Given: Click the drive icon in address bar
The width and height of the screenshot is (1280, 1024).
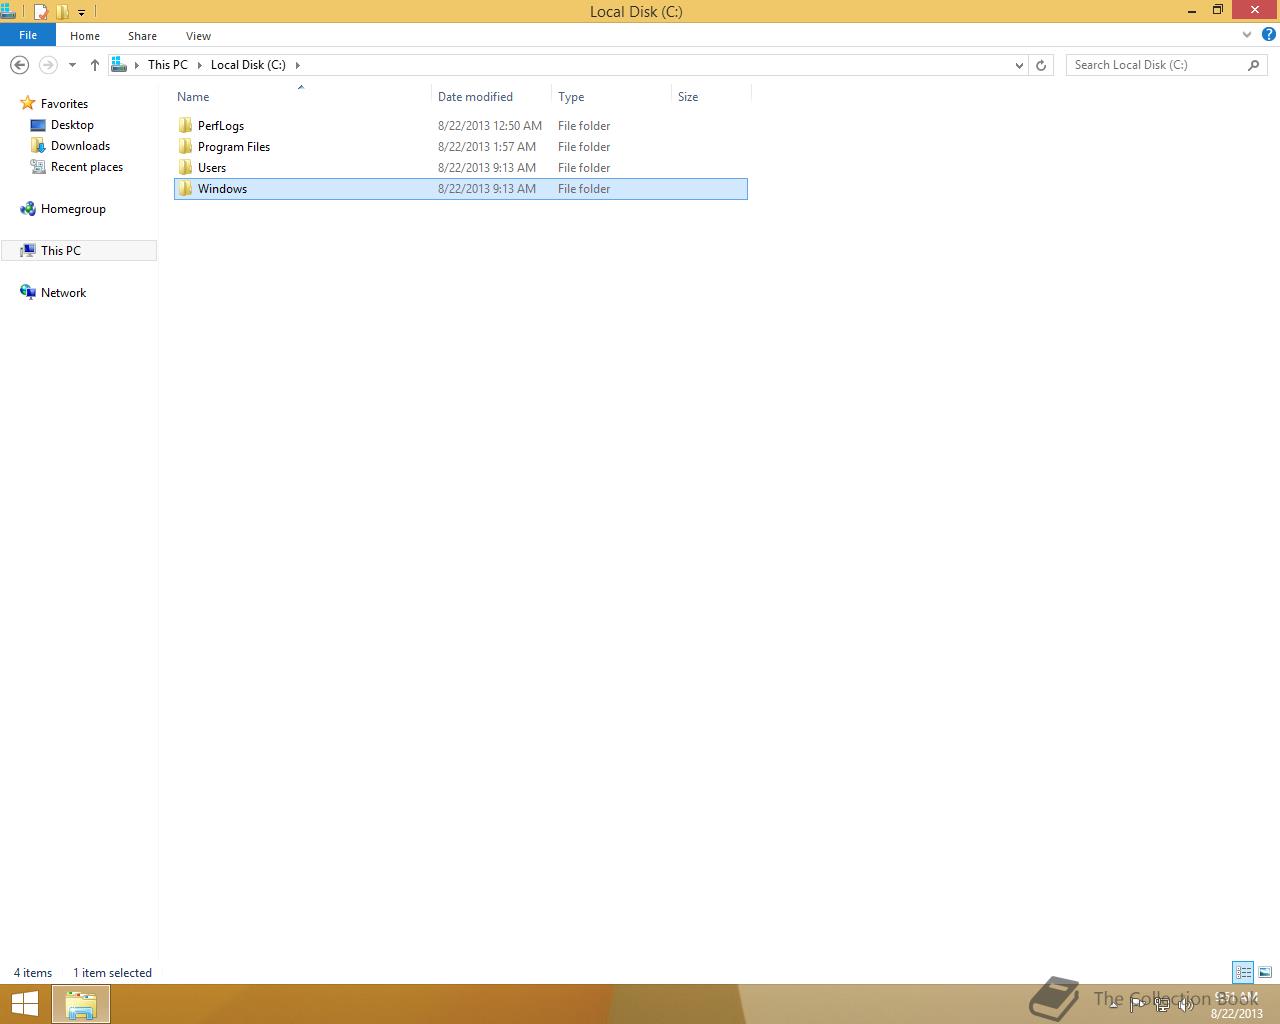Looking at the screenshot, I should pos(119,65).
